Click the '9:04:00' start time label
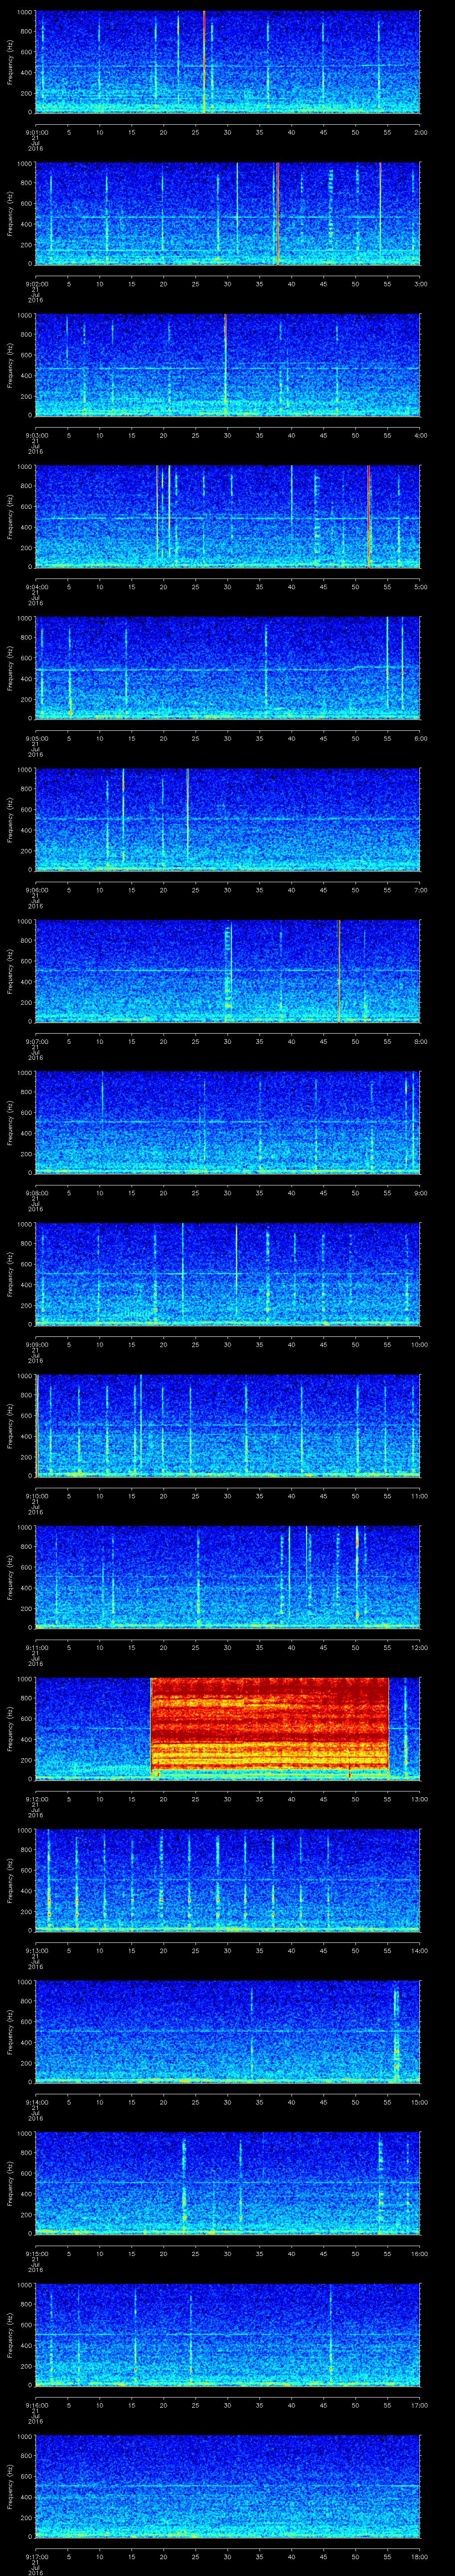This screenshot has height=2576, width=455. click(x=36, y=587)
